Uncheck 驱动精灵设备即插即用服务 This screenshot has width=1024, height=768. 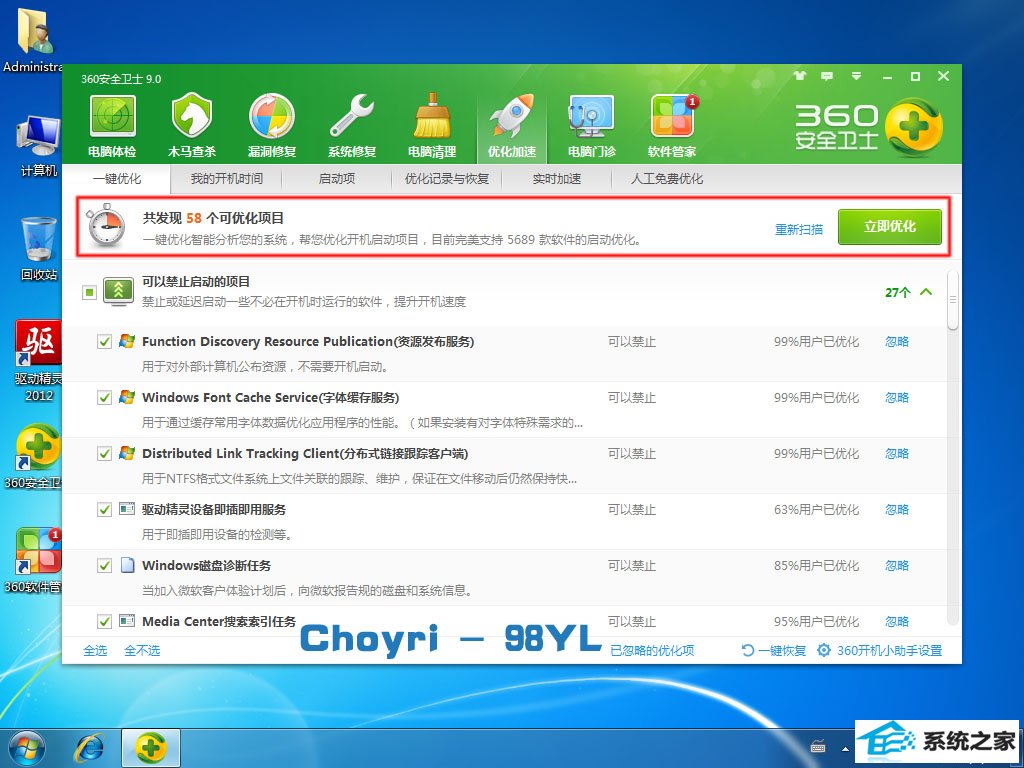coord(104,509)
